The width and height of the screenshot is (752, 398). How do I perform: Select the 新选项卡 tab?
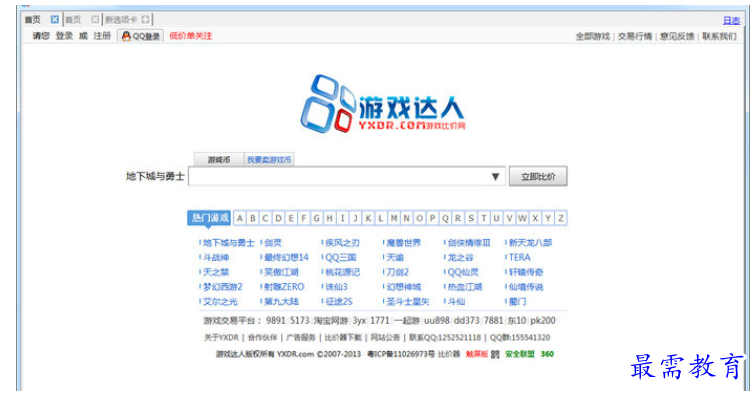click(x=121, y=20)
